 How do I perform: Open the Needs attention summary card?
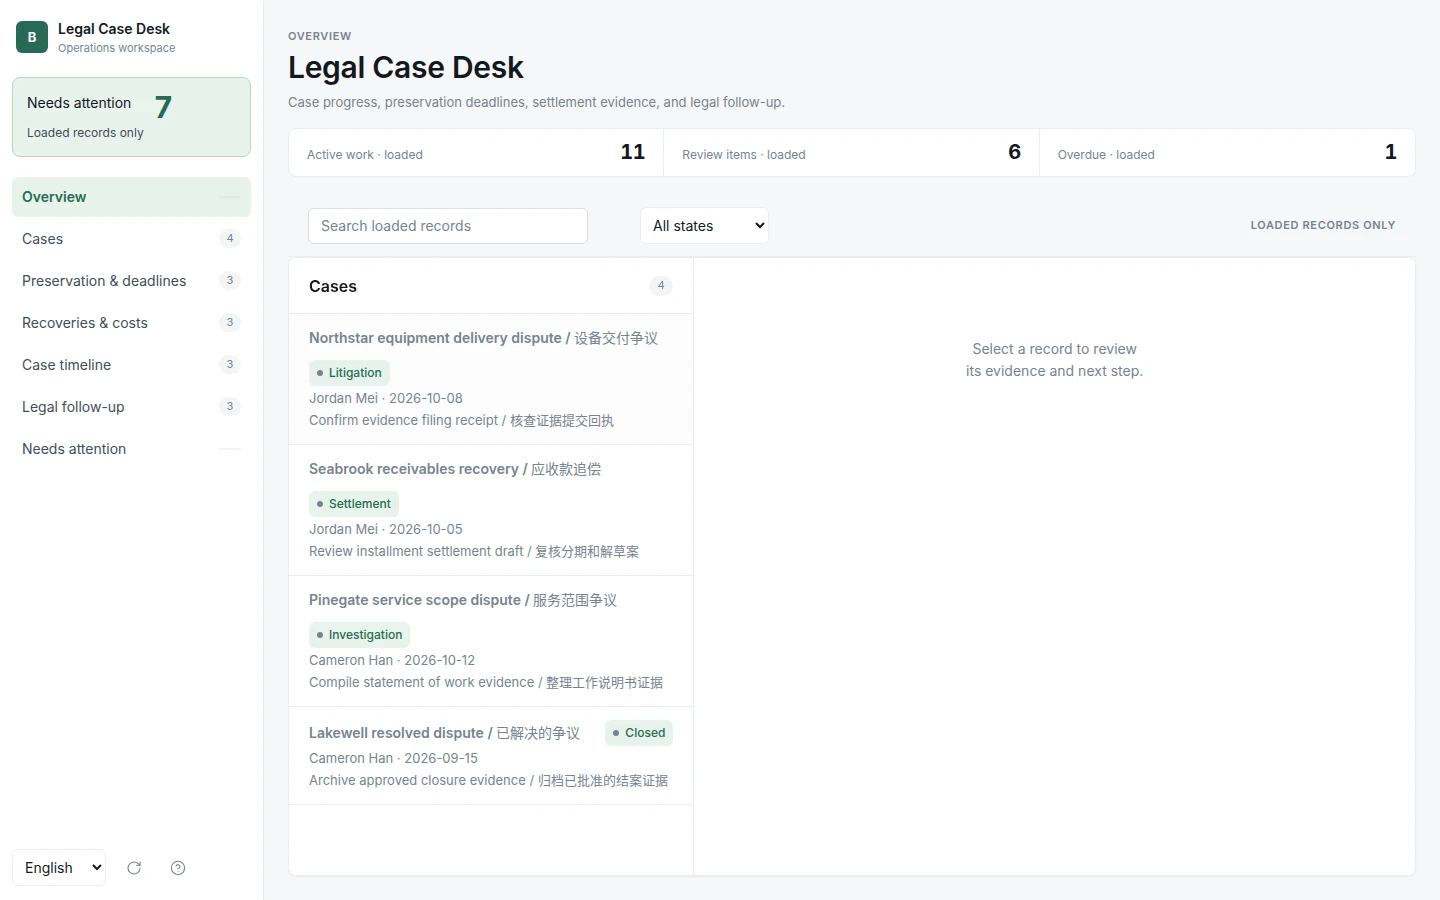pos(131,117)
